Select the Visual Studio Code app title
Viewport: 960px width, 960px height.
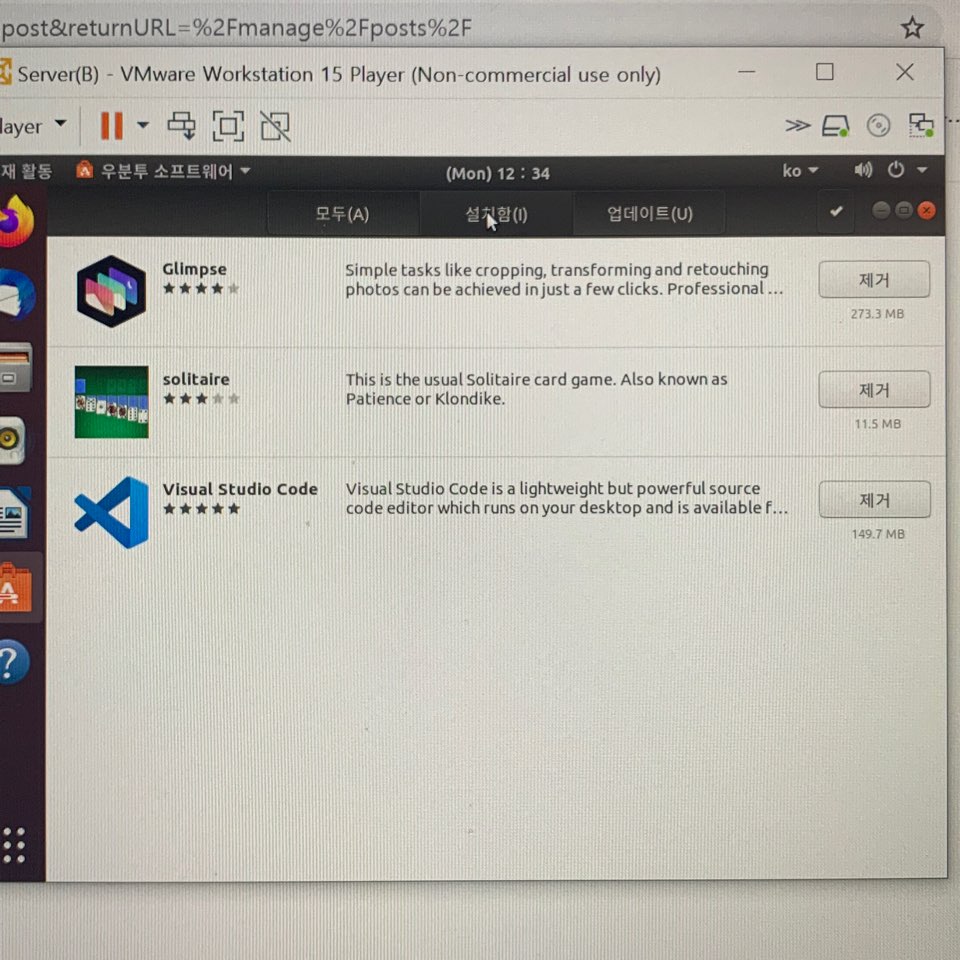pos(240,489)
